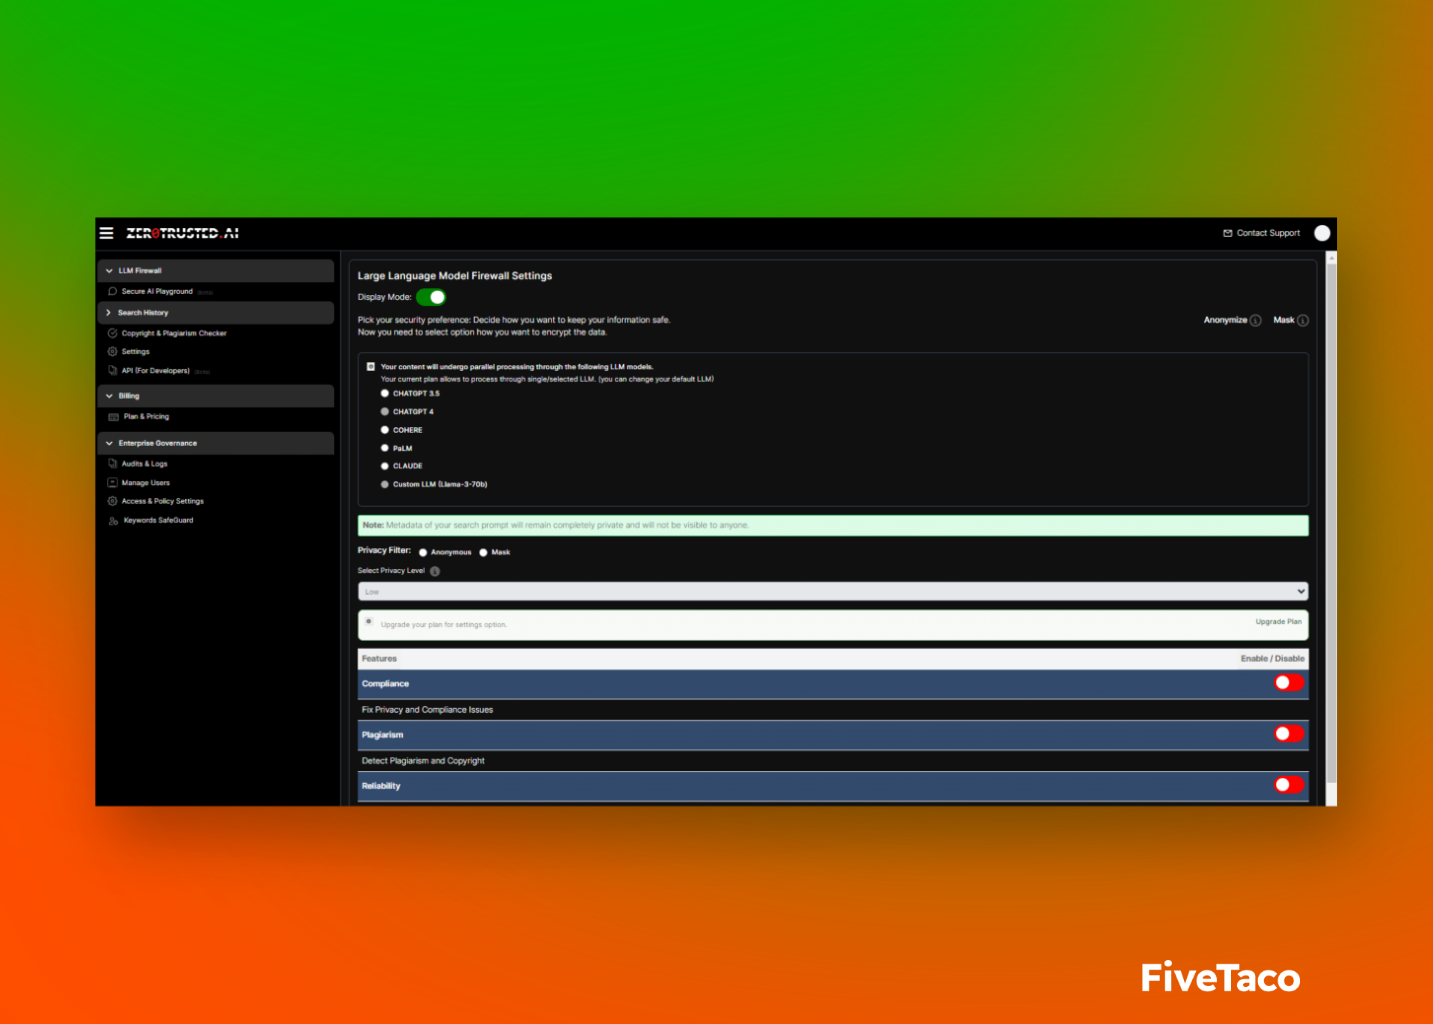This screenshot has width=1433, height=1024.
Task: Click the Select Privacy Level info icon
Action: 434,571
